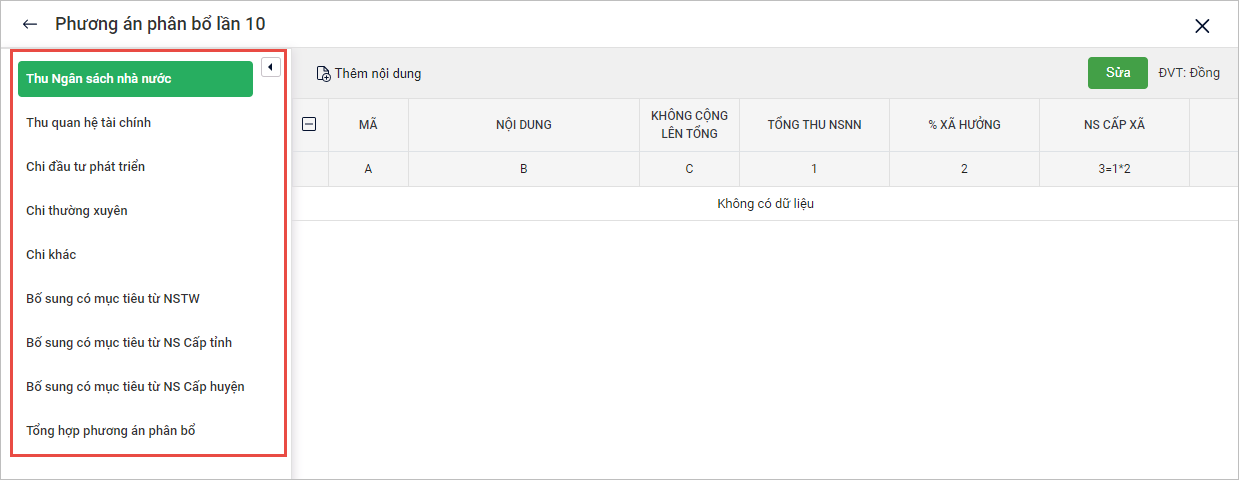Screen dimensions: 1239x480
Task: Click the NS CẤP XÃ column header
Action: (x=1114, y=125)
